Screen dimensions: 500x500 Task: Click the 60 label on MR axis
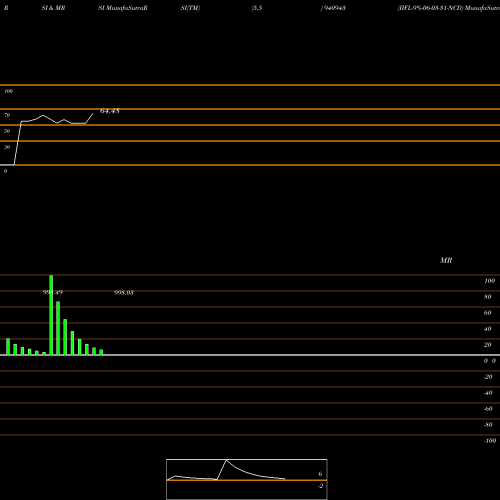point(488,313)
